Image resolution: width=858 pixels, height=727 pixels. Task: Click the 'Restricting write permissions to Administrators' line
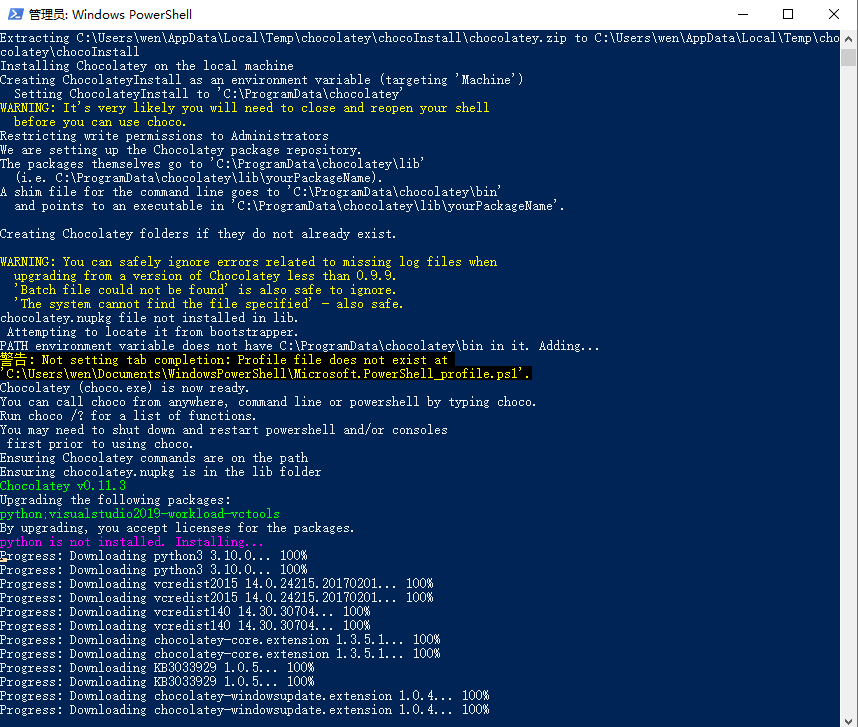tap(164, 136)
